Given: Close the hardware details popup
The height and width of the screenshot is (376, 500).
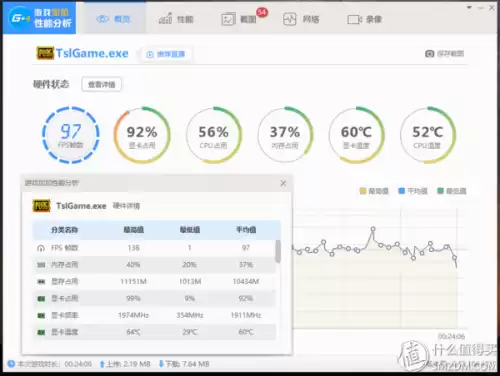Looking at the screenshot, I should (x=283, y=183).
